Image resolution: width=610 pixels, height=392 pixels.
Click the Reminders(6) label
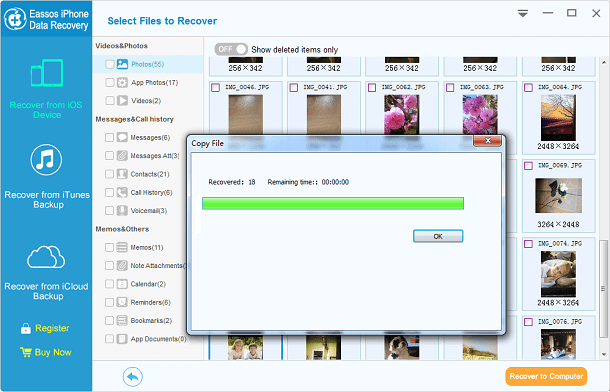click(x=151, y=302)
